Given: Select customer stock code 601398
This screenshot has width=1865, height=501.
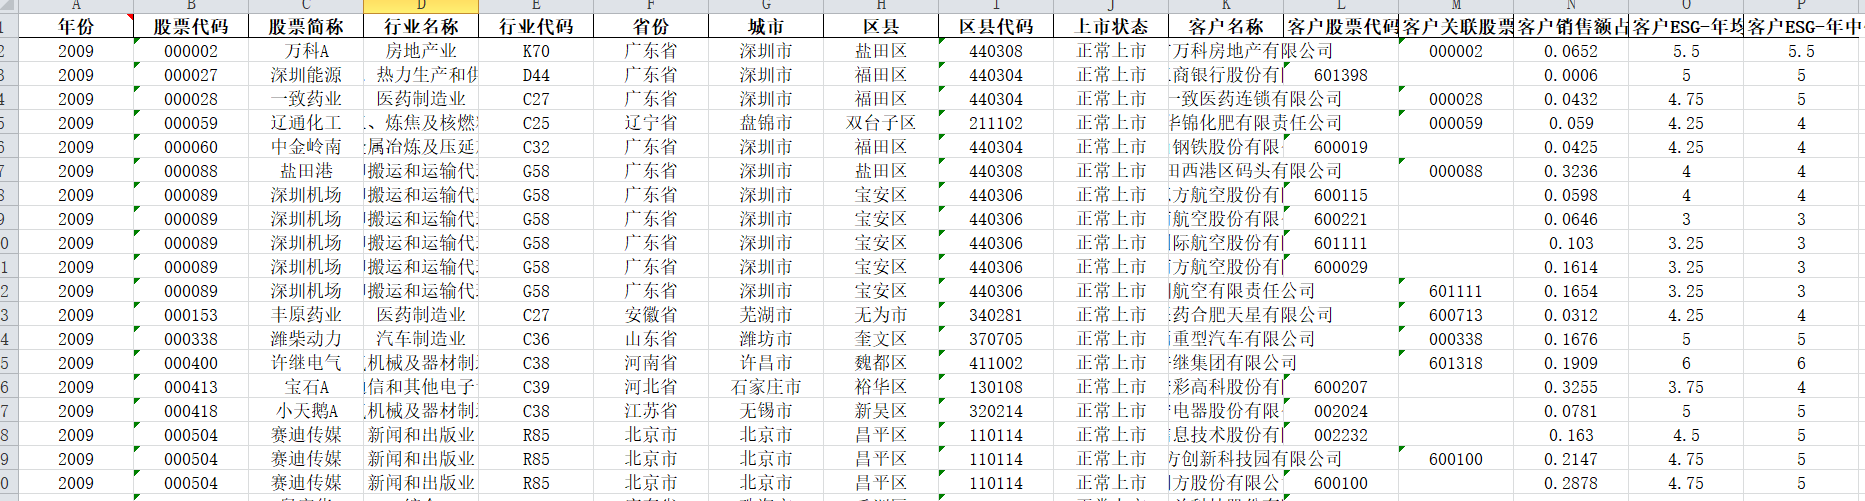Looking at the screenshot, I should pyautogui.click(x=1341, y=75).
